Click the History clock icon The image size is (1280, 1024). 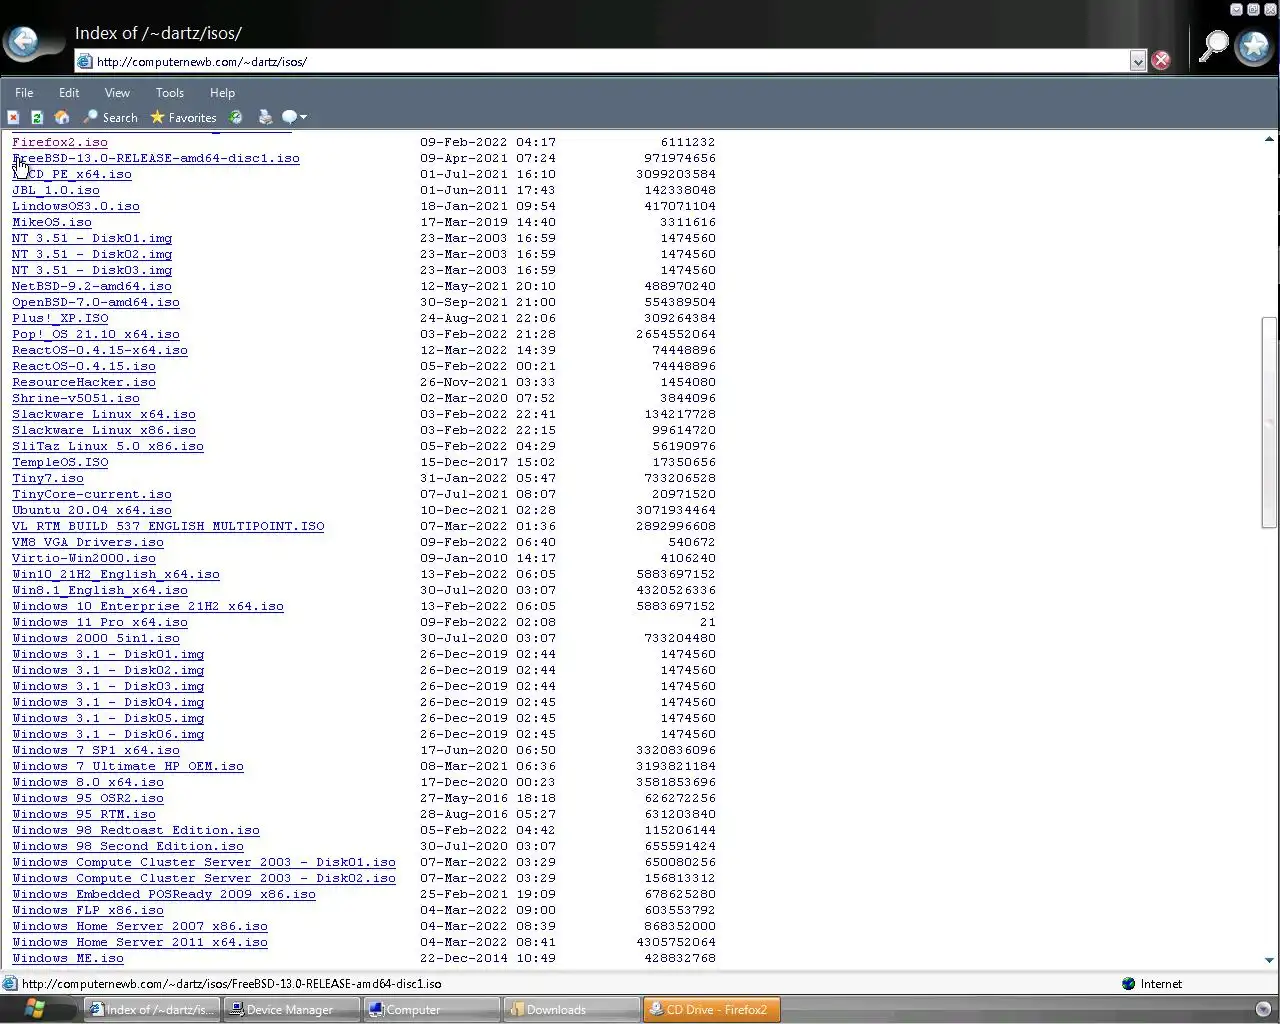coord(236,118)
